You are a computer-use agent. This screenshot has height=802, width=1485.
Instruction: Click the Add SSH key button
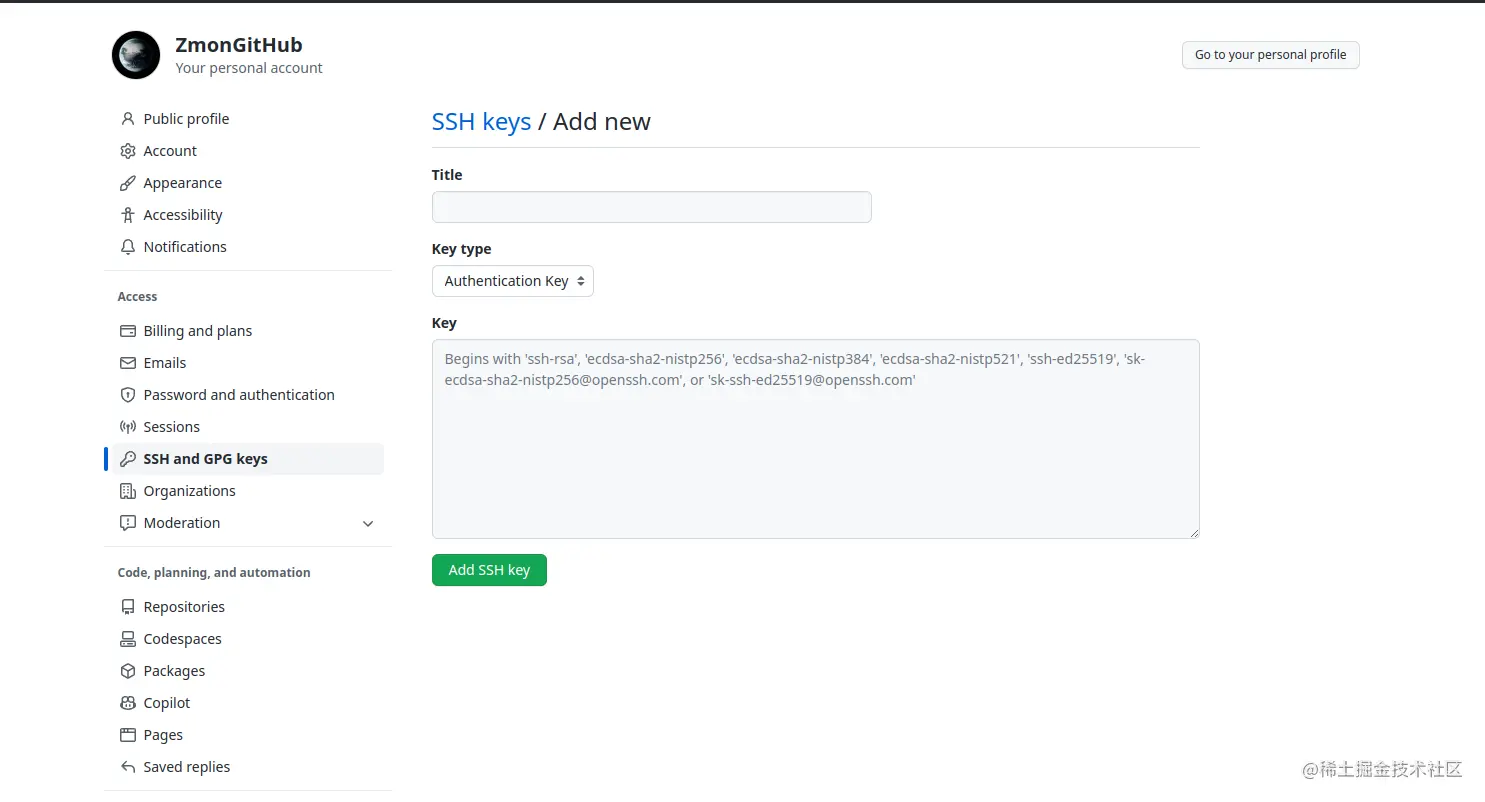click(489, 570)
